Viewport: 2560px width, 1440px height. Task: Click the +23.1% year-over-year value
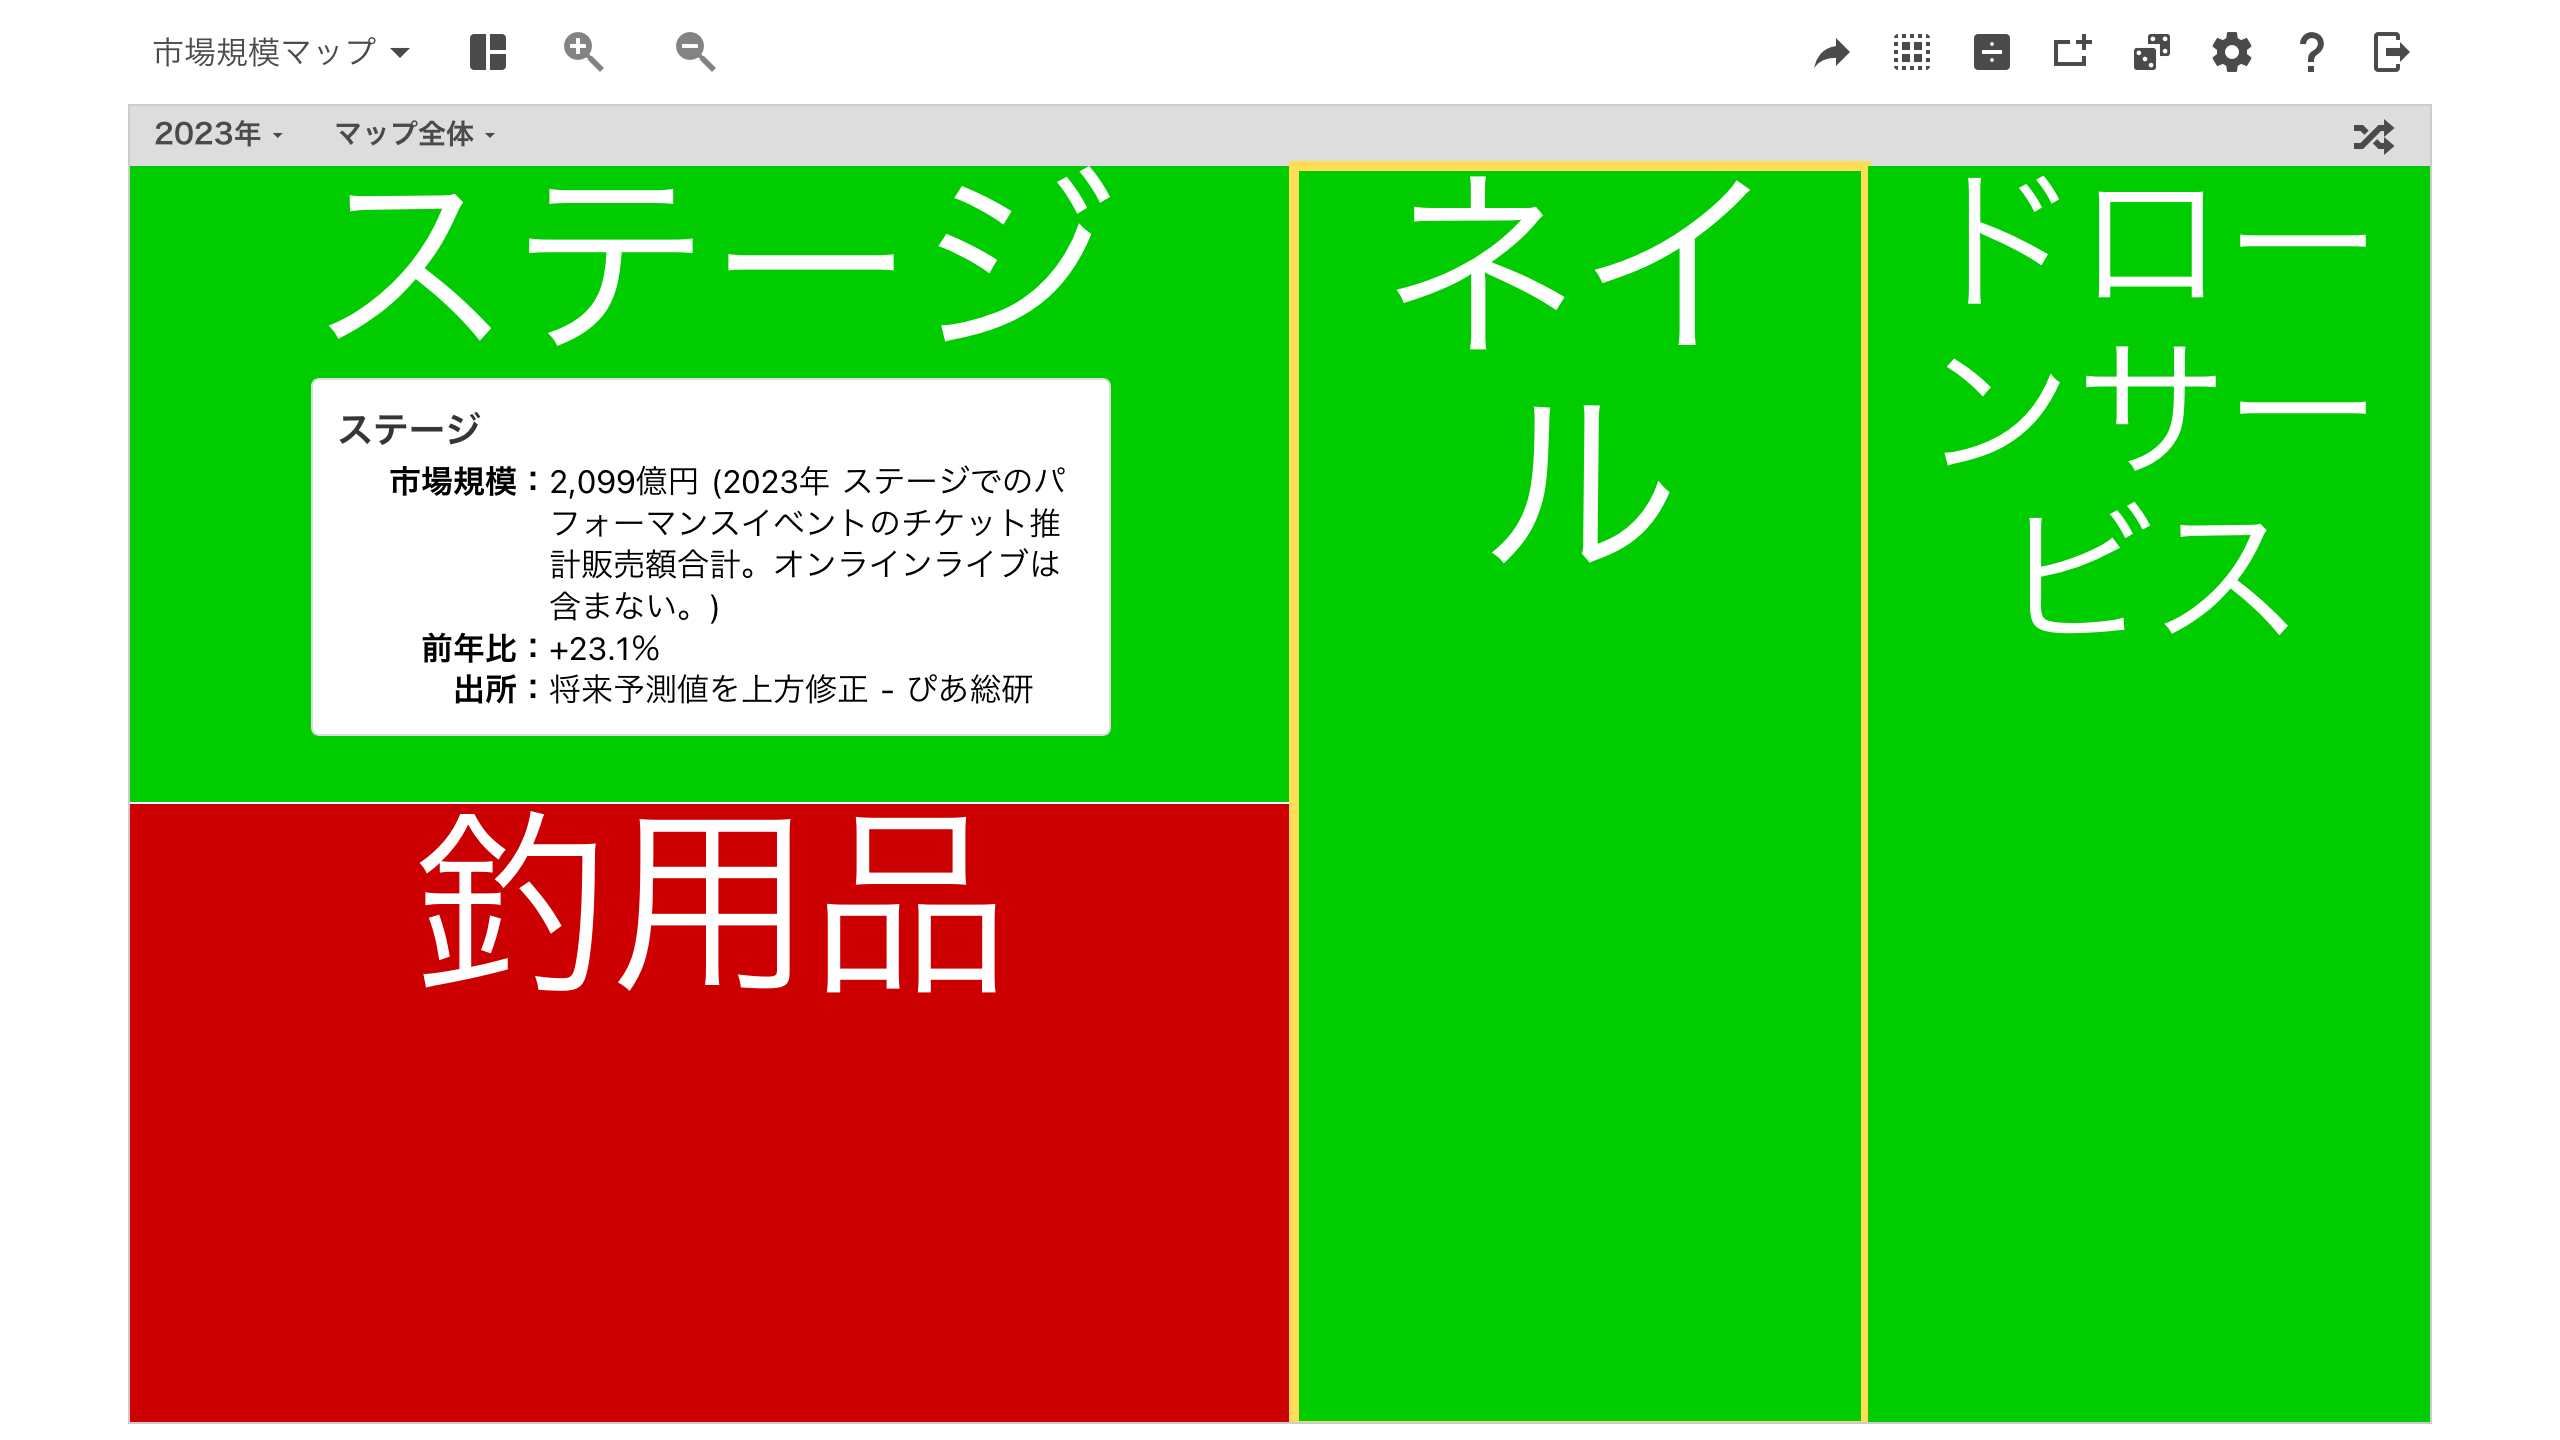604,649
